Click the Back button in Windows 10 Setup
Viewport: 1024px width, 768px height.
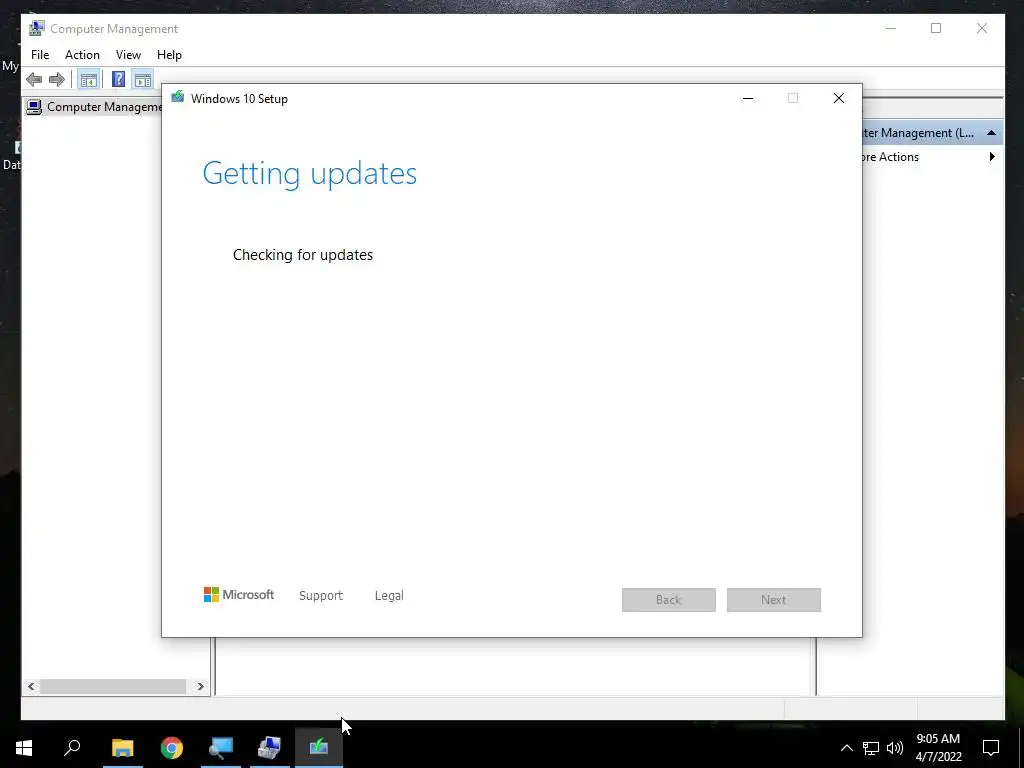(x=669, y=600)
